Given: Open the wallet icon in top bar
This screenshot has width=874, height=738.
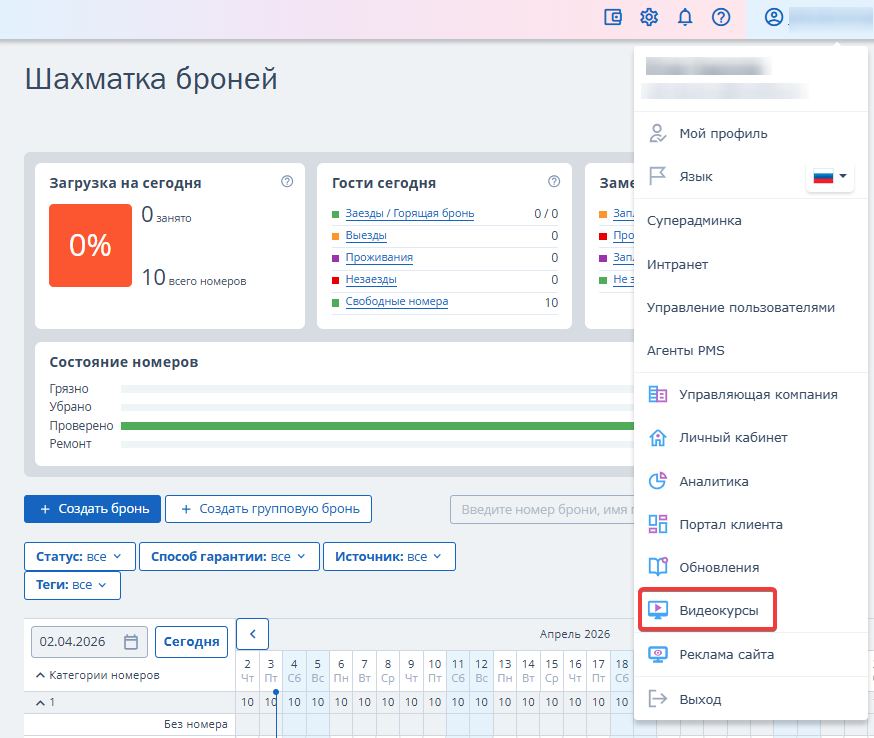Looking at the screenshot, I should 614,17.
